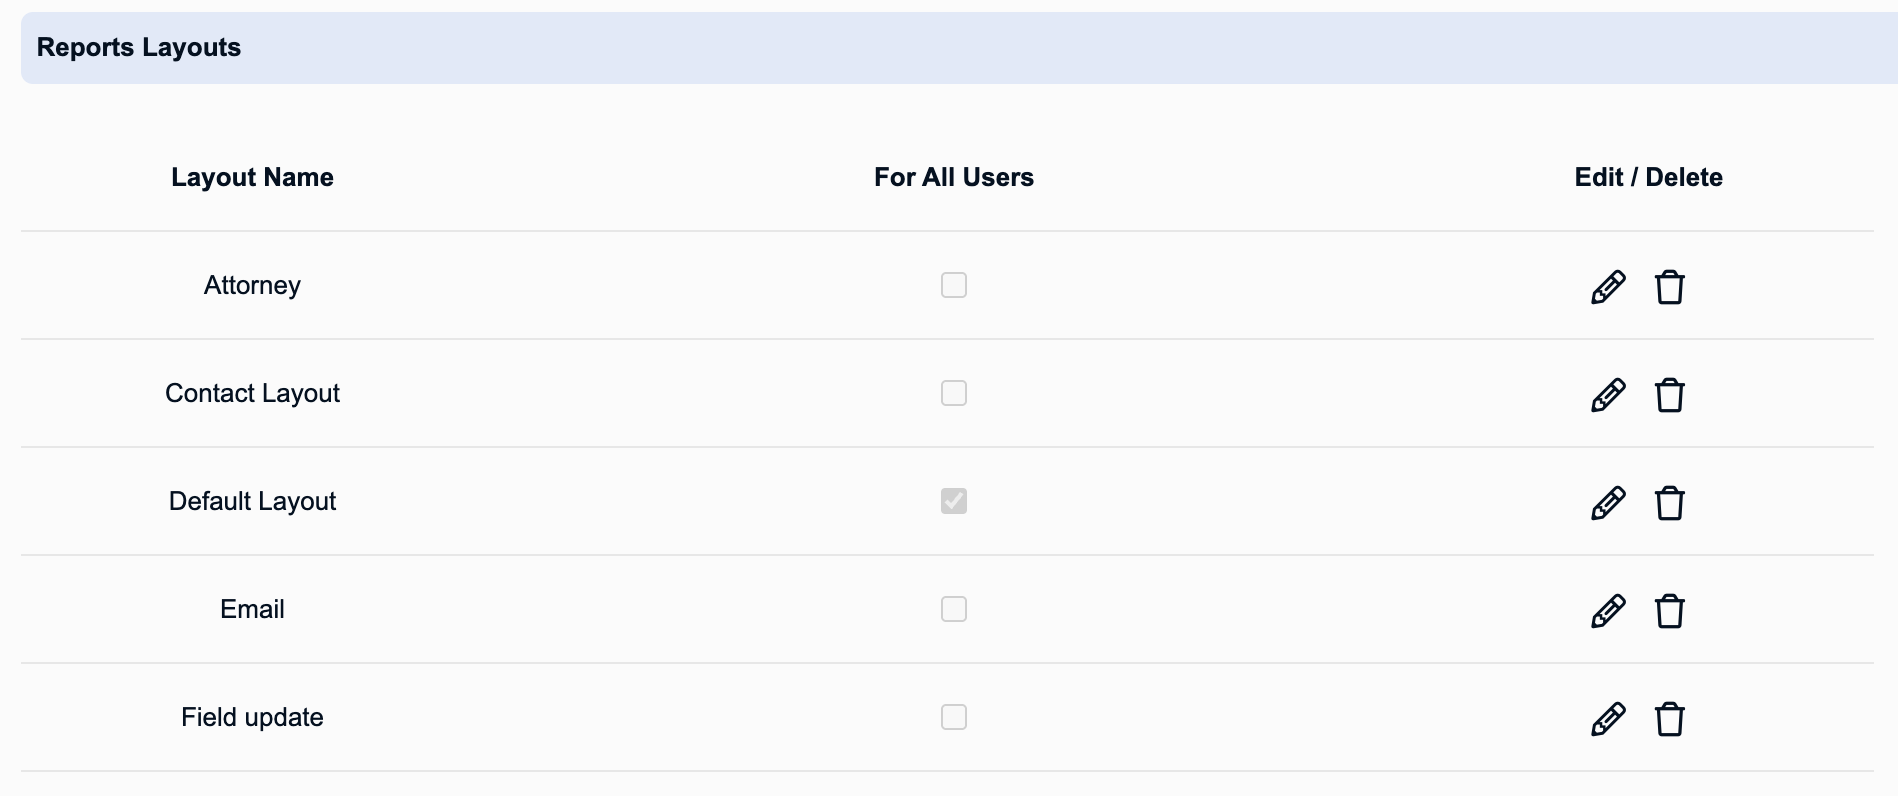Edit the Field update layout
1898x796 pixels.
tap(1608, 719)
